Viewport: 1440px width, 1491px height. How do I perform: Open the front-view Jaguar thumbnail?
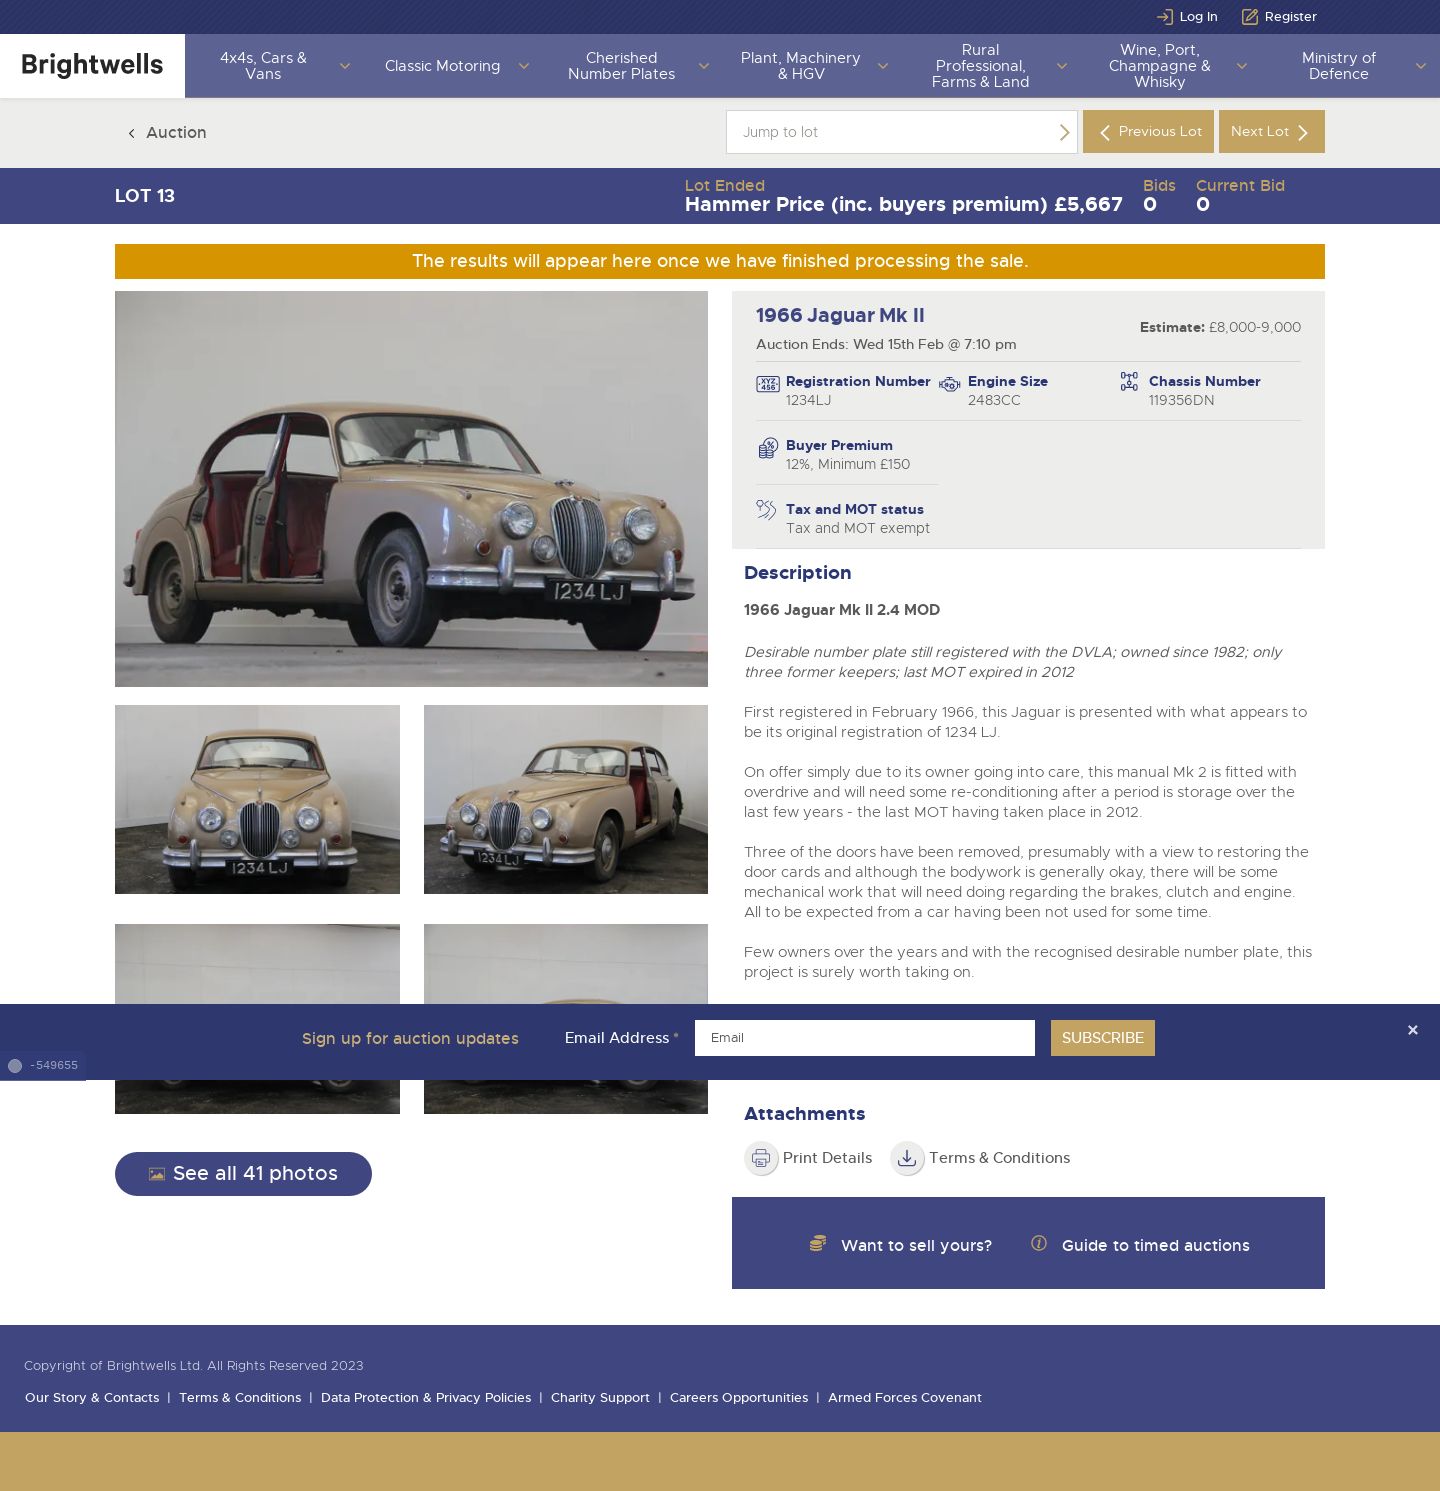click(257, 799)
